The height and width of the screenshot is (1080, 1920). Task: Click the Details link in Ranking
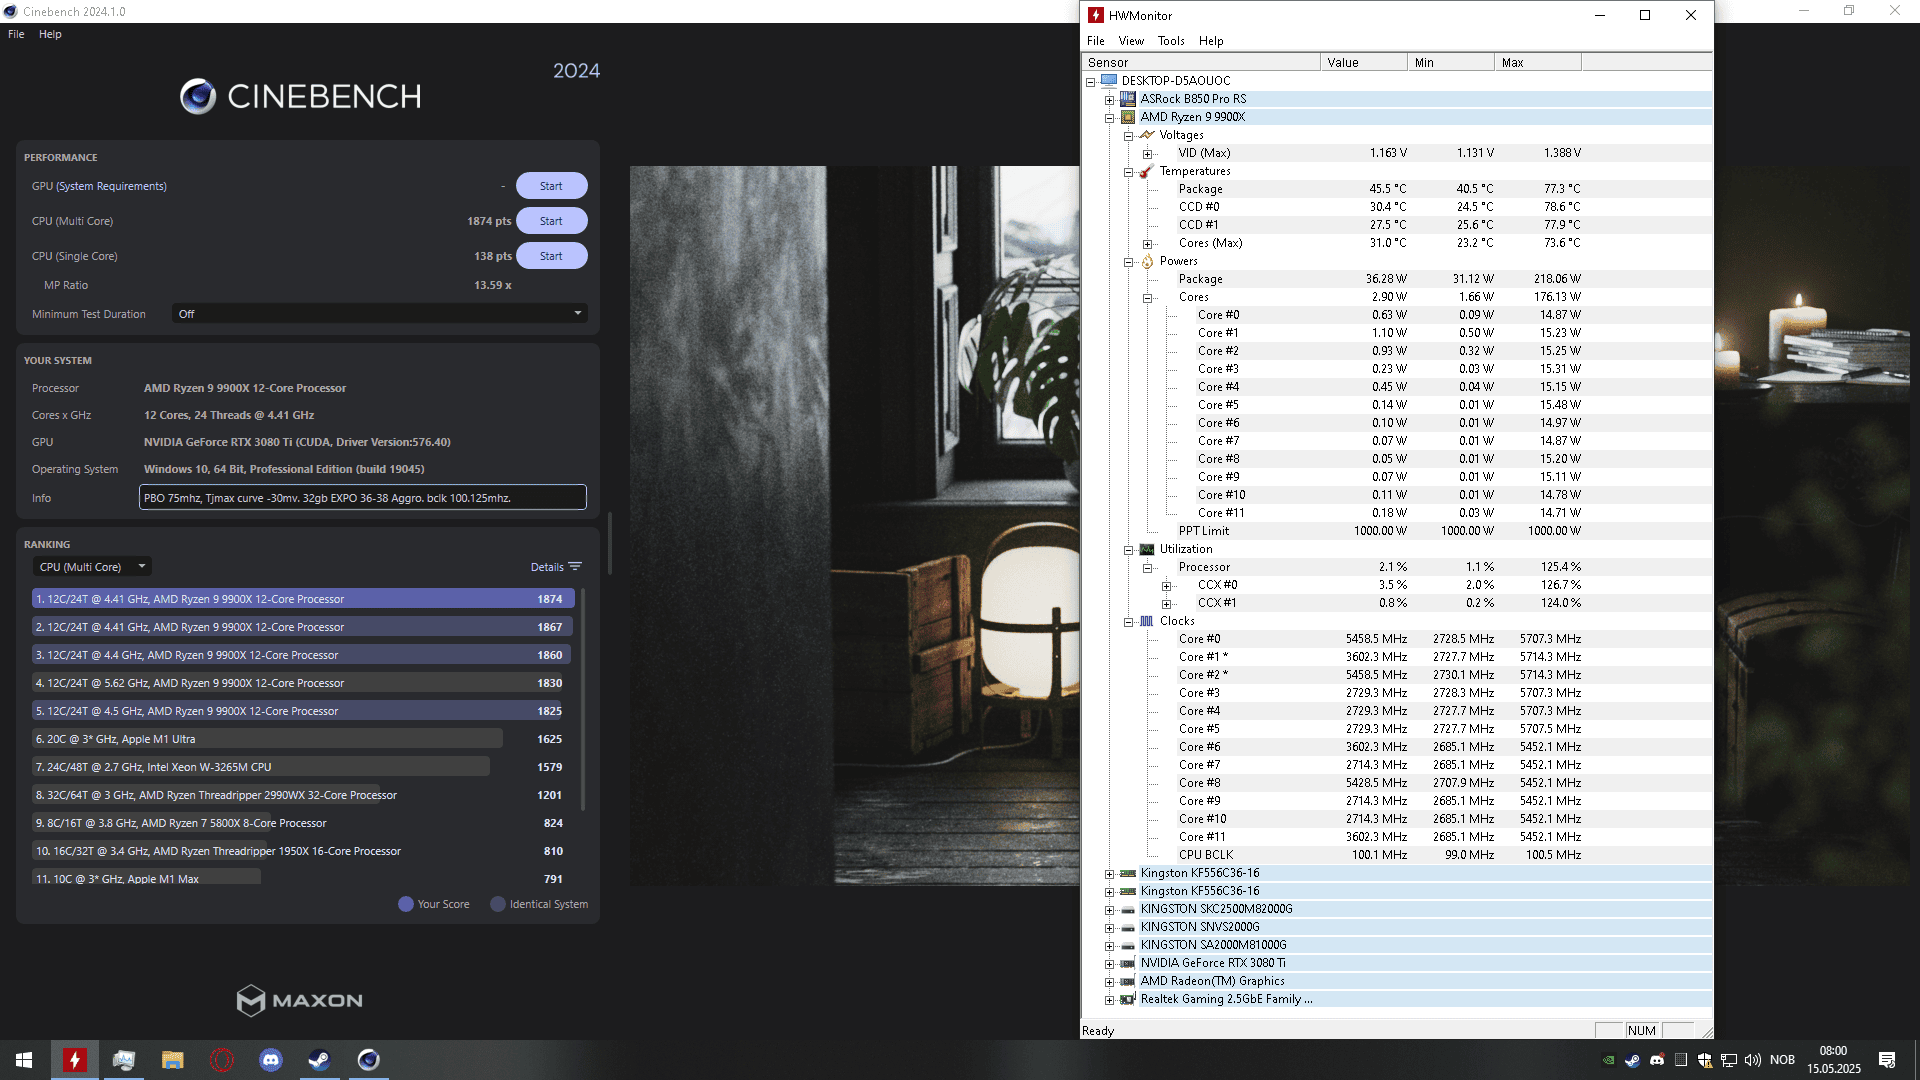click(547, 567)
